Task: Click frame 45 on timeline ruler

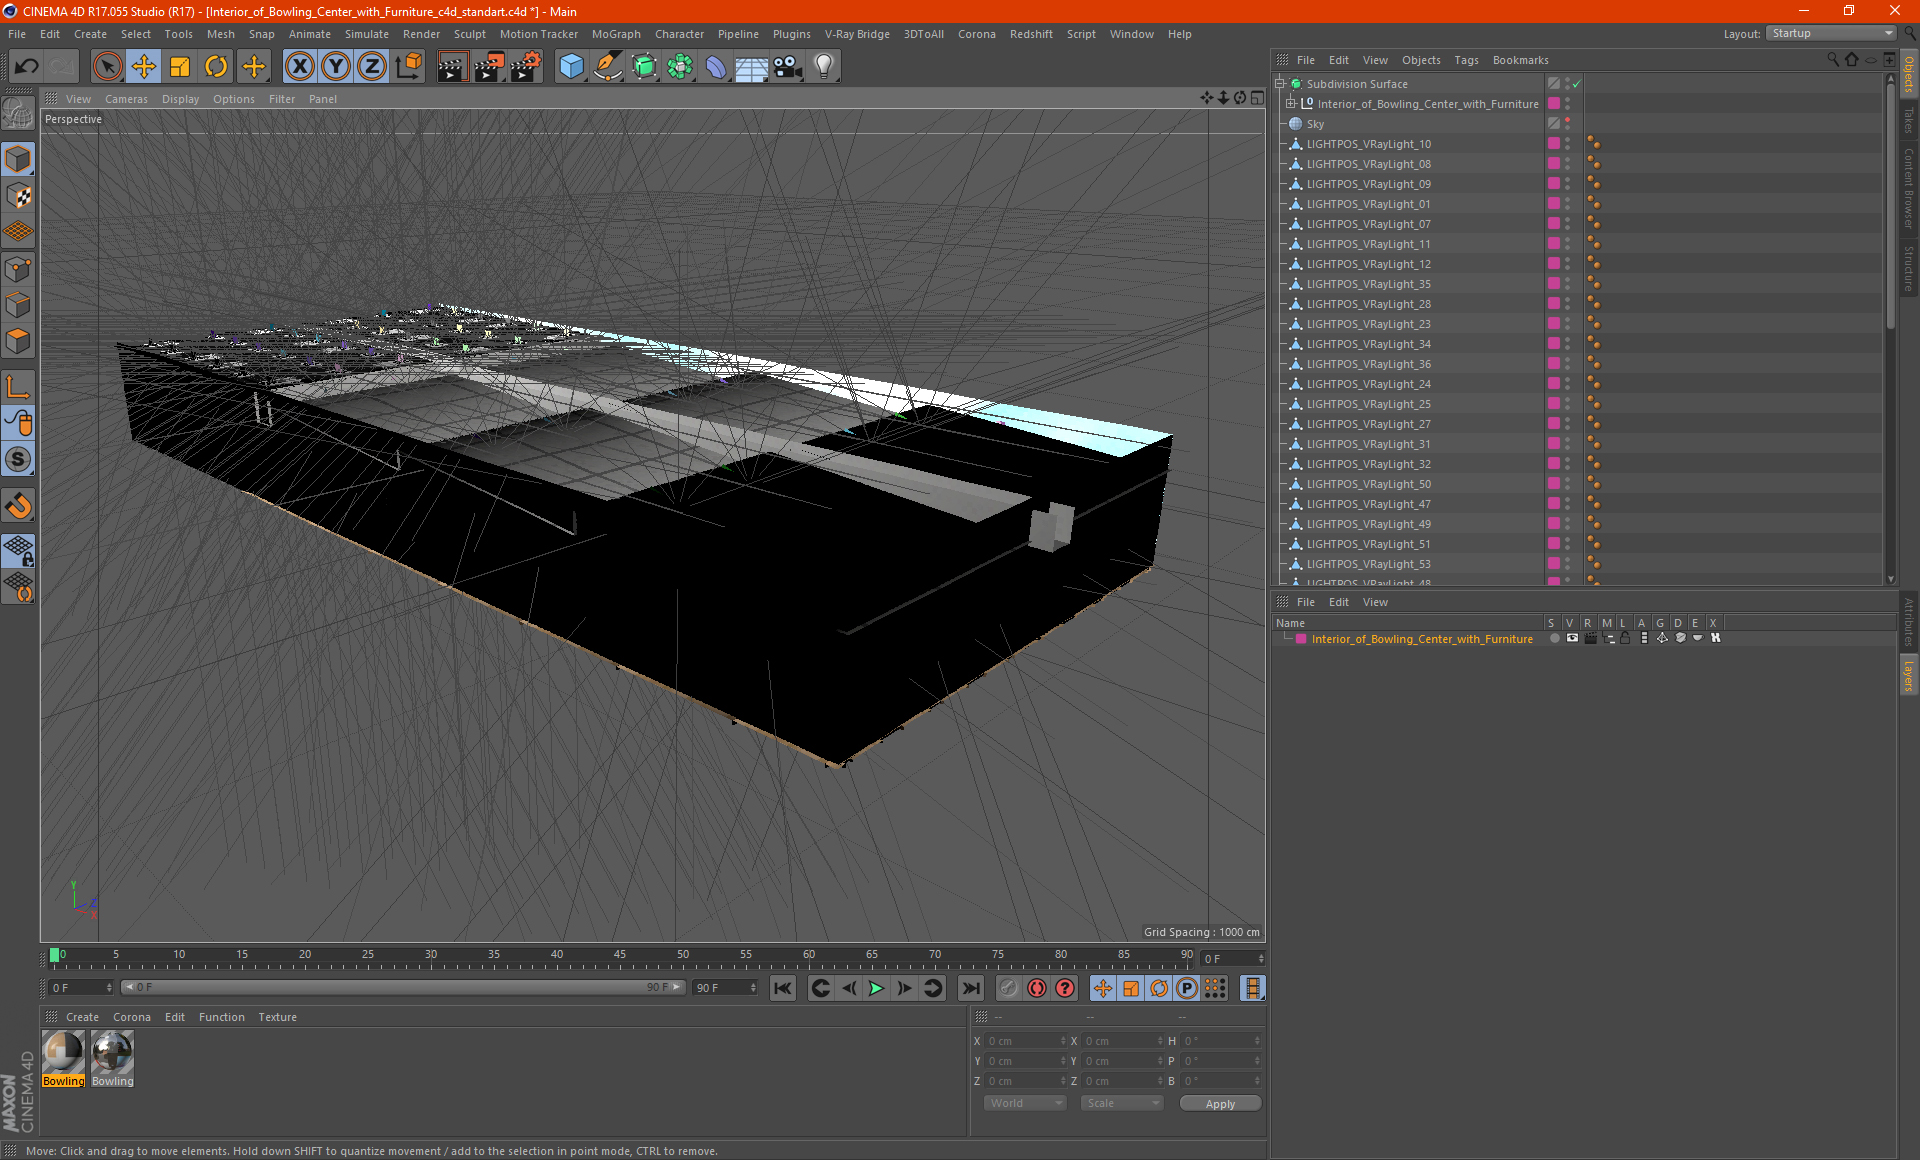Action: click(620, 955)
